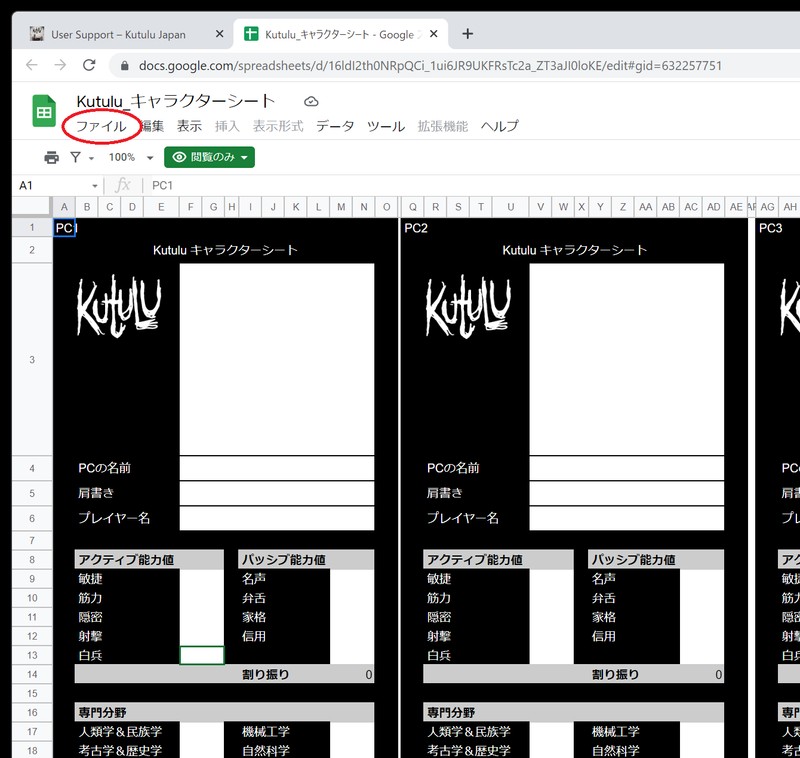Click the Google Sheets home icon

[x=44, y=111]
